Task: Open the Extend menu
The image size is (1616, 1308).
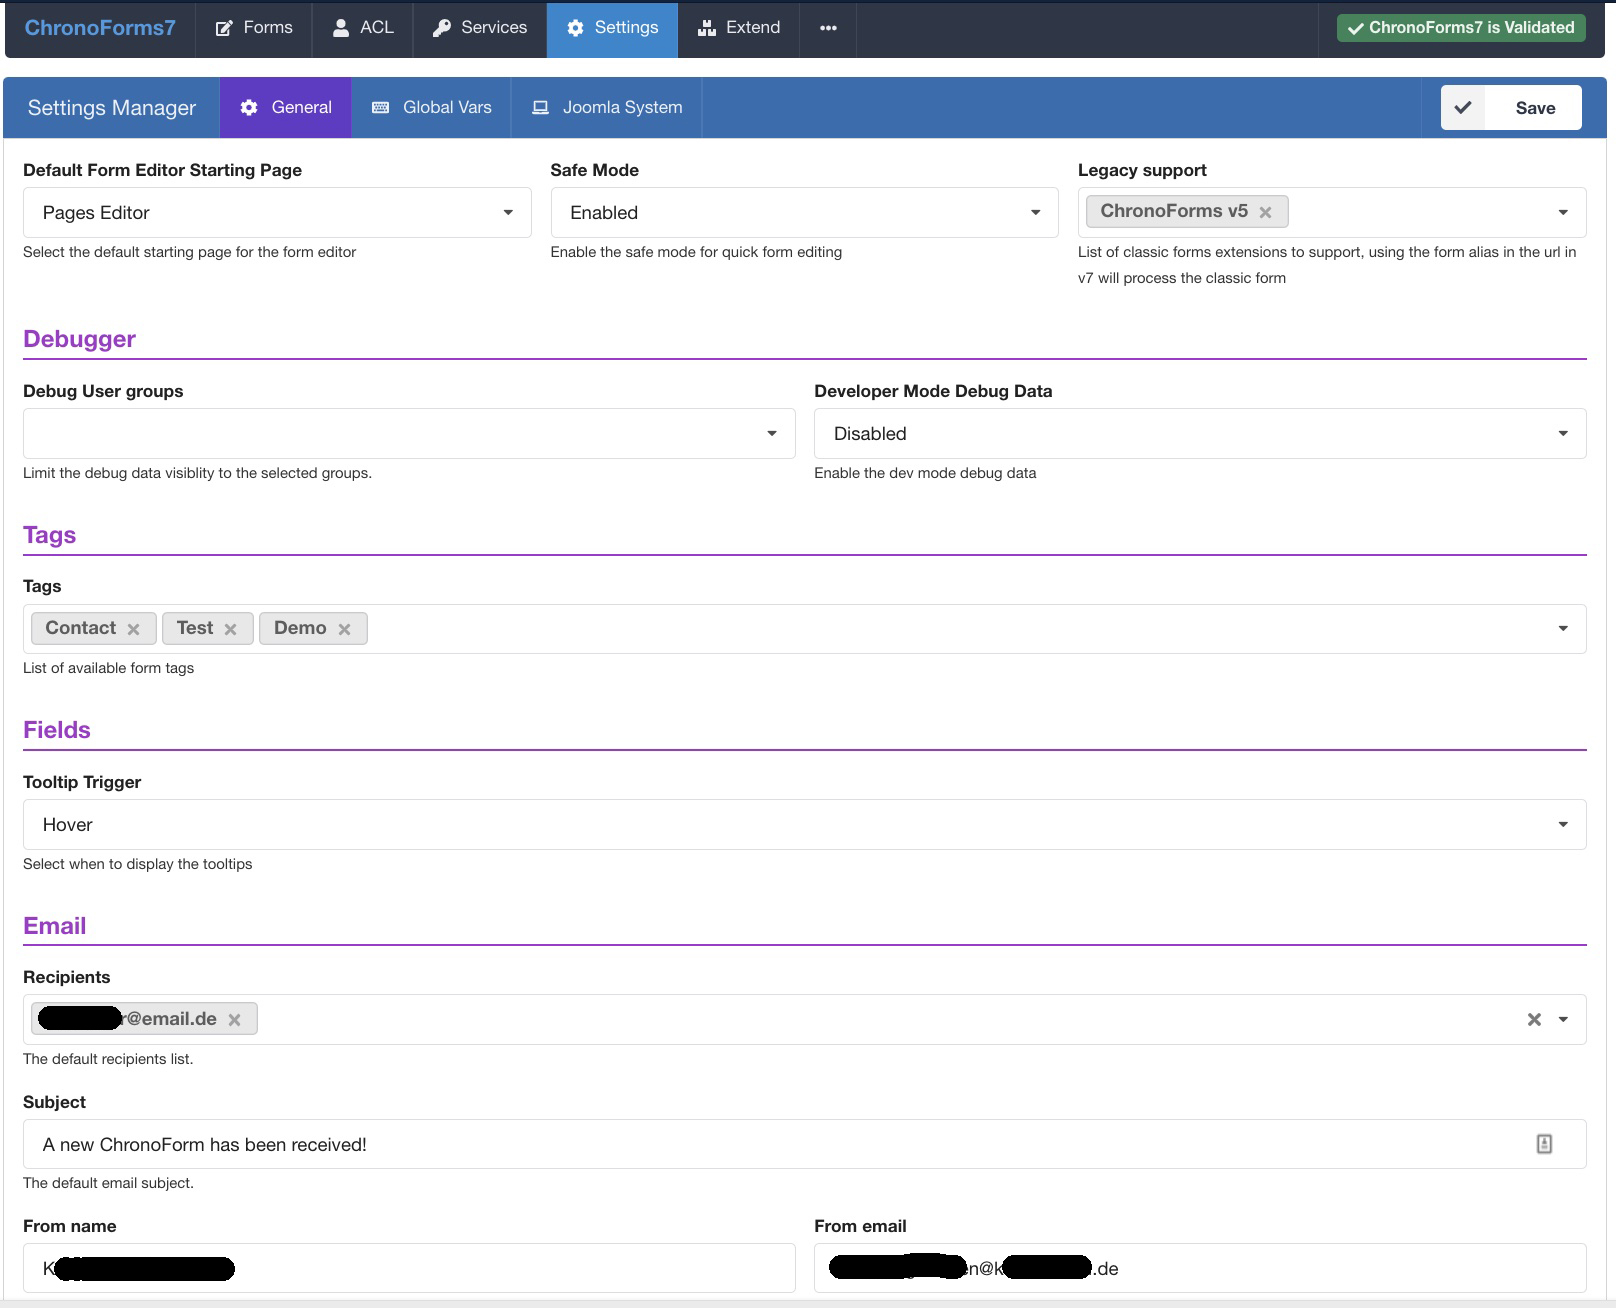Action: point(739,28)
